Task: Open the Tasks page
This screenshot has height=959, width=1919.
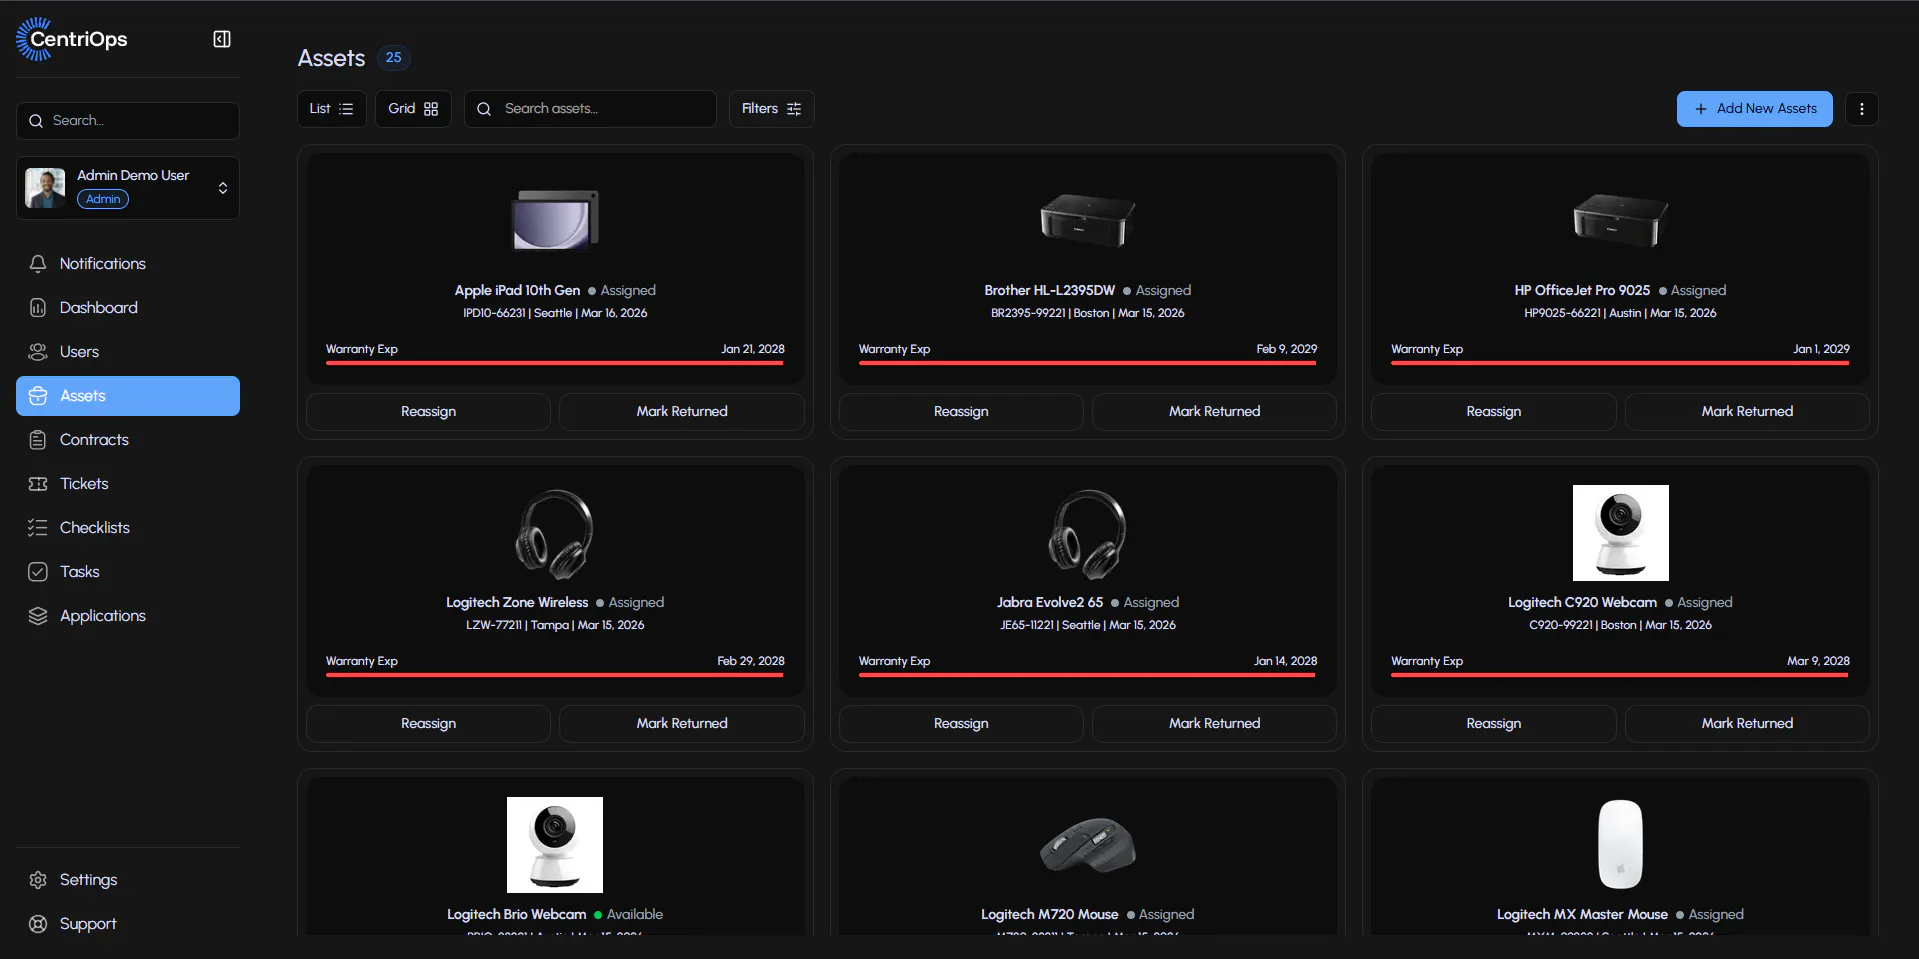Action: click(128, 572)
